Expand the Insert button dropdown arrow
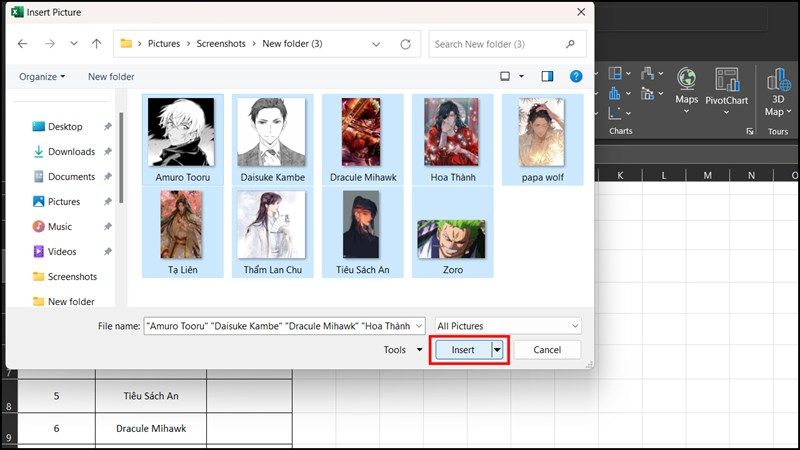The height and width of the screenshot is (450, 800). [x=497, y=350]
